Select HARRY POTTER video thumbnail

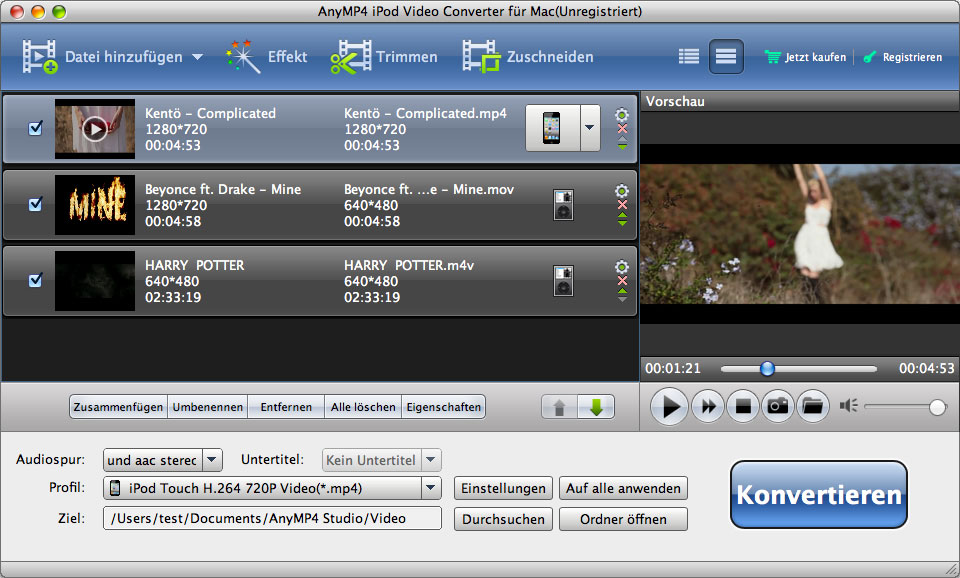tap(95, 280)
